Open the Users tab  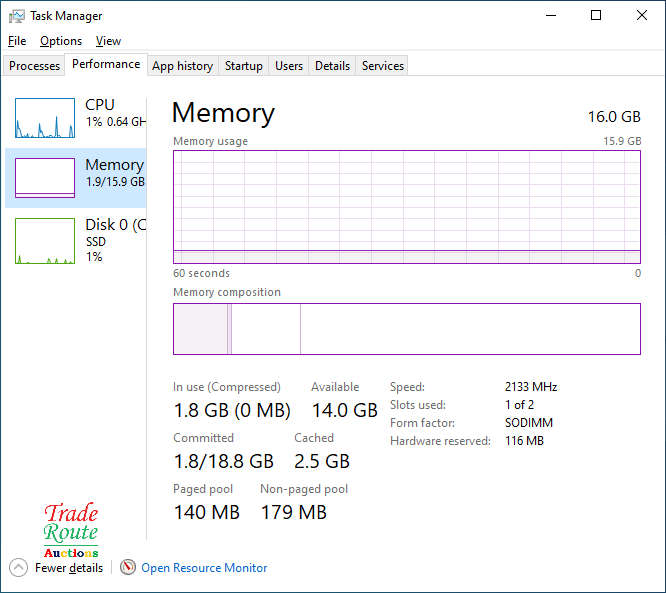(289, 66)
